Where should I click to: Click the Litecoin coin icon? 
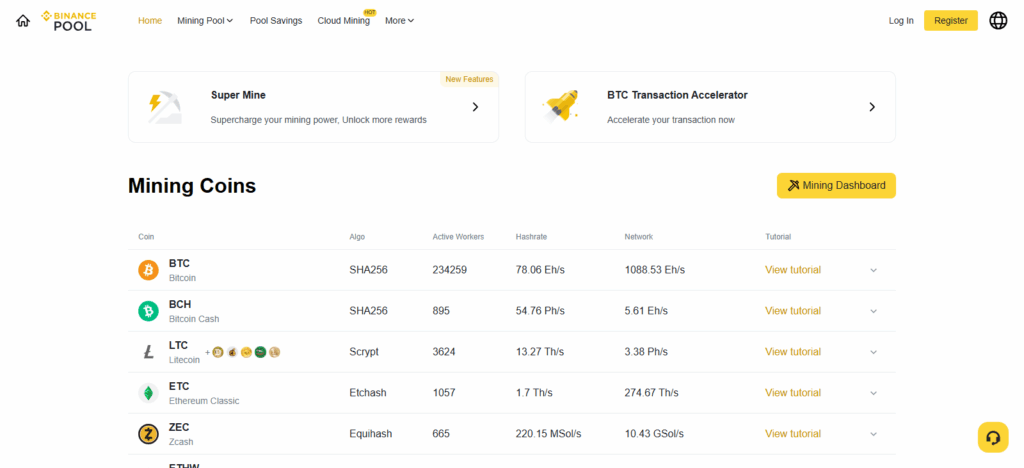[148, 352]
